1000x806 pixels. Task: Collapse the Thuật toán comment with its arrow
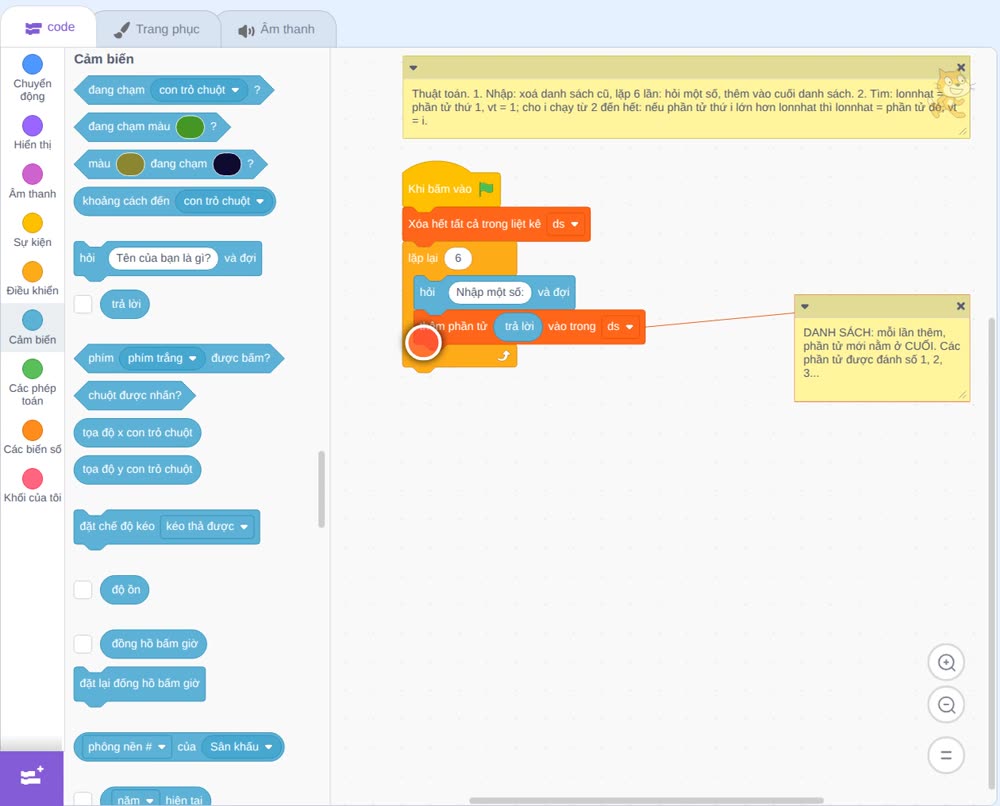tap(413, 68)
